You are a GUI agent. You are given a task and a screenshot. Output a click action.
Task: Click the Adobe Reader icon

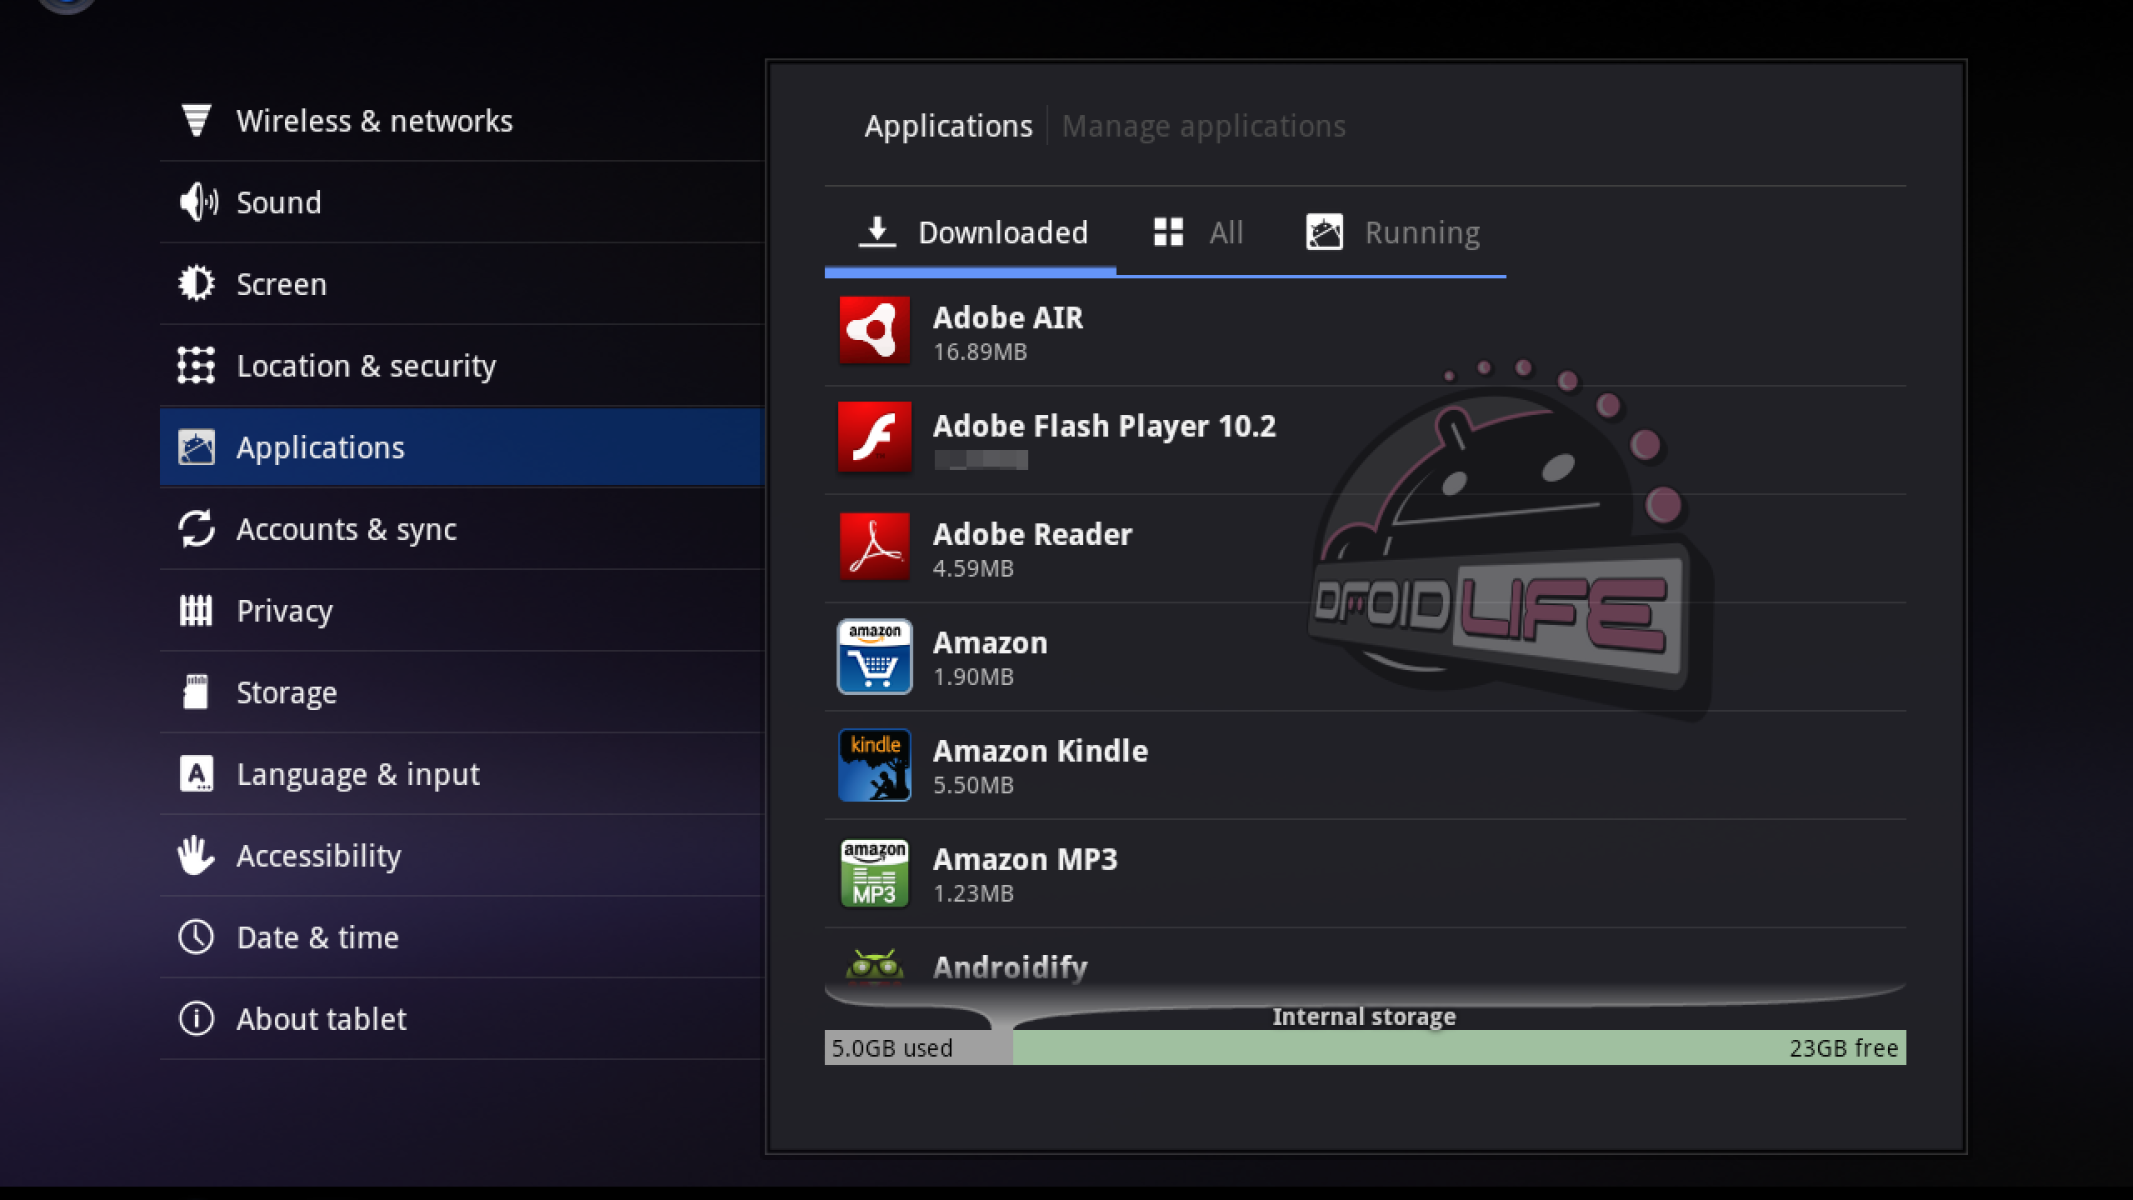(874, 547)
